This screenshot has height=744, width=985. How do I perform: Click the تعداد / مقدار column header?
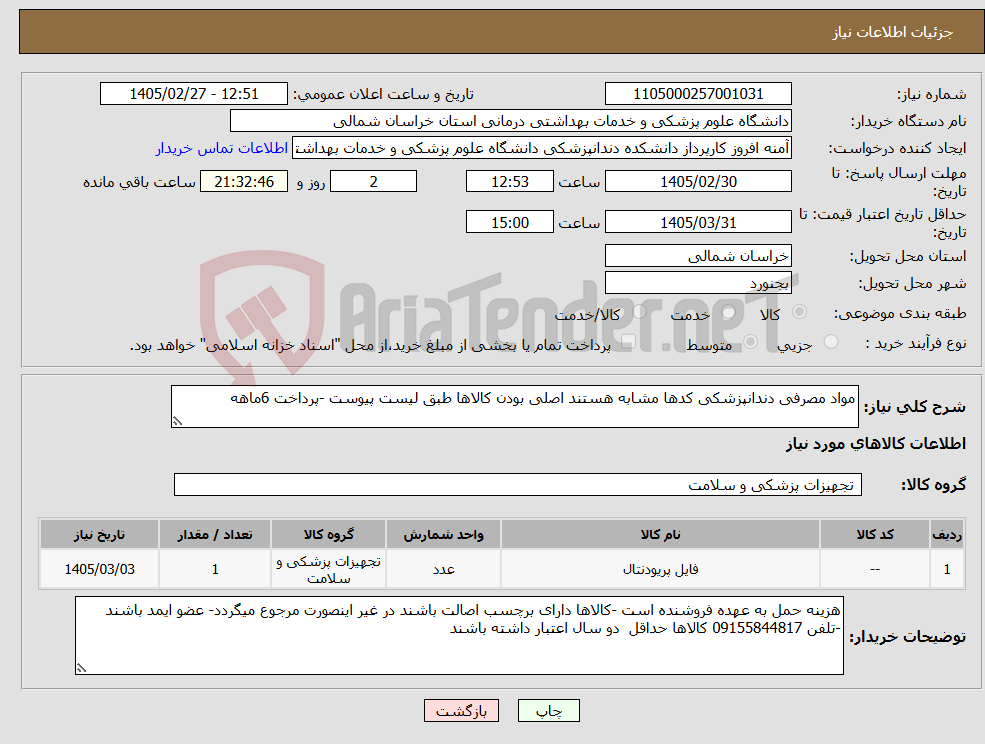click(x=215, y=535)
